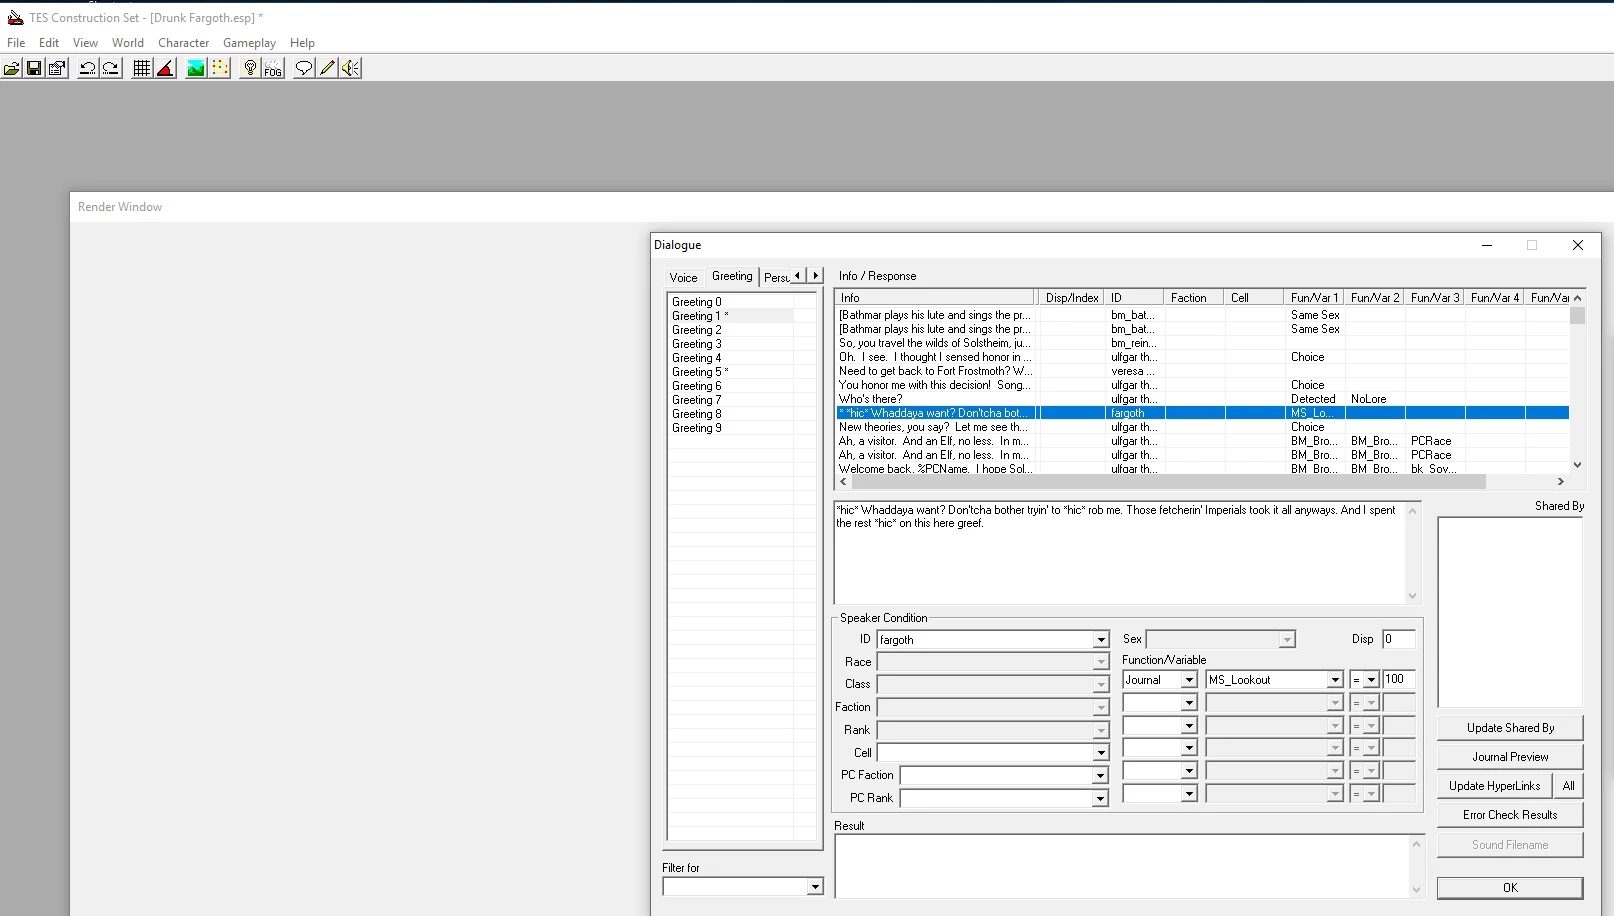
Task: Open the Help menu
Action: (x=302, y=43)
